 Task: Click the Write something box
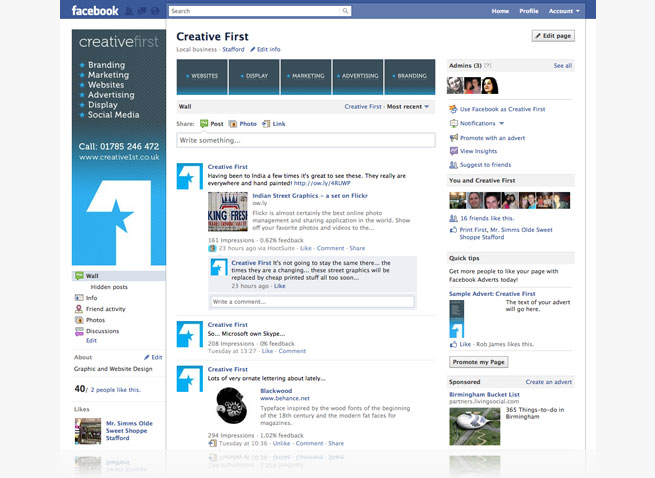(306, 140)
